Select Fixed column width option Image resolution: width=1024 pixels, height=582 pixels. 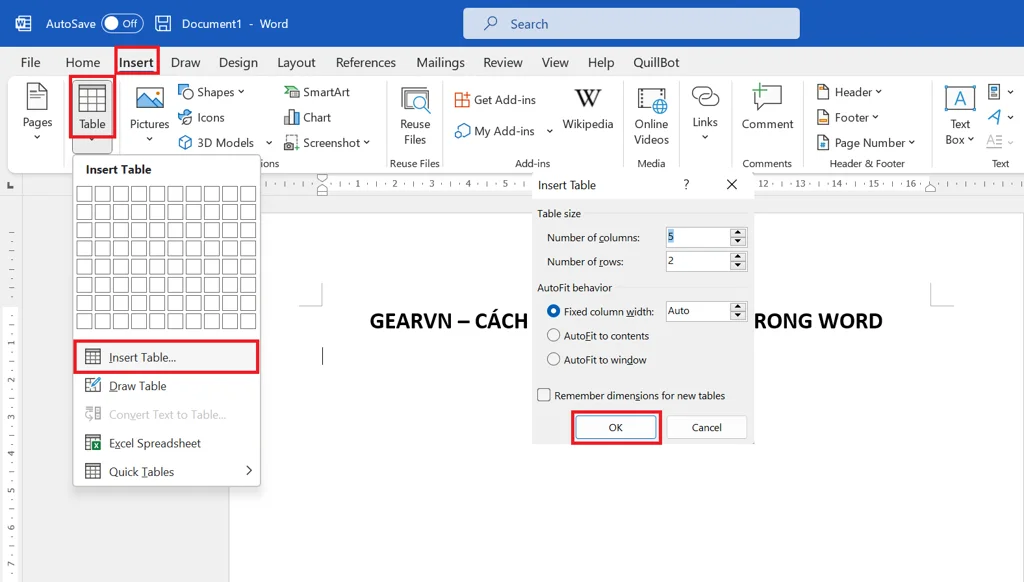[553, 312]
